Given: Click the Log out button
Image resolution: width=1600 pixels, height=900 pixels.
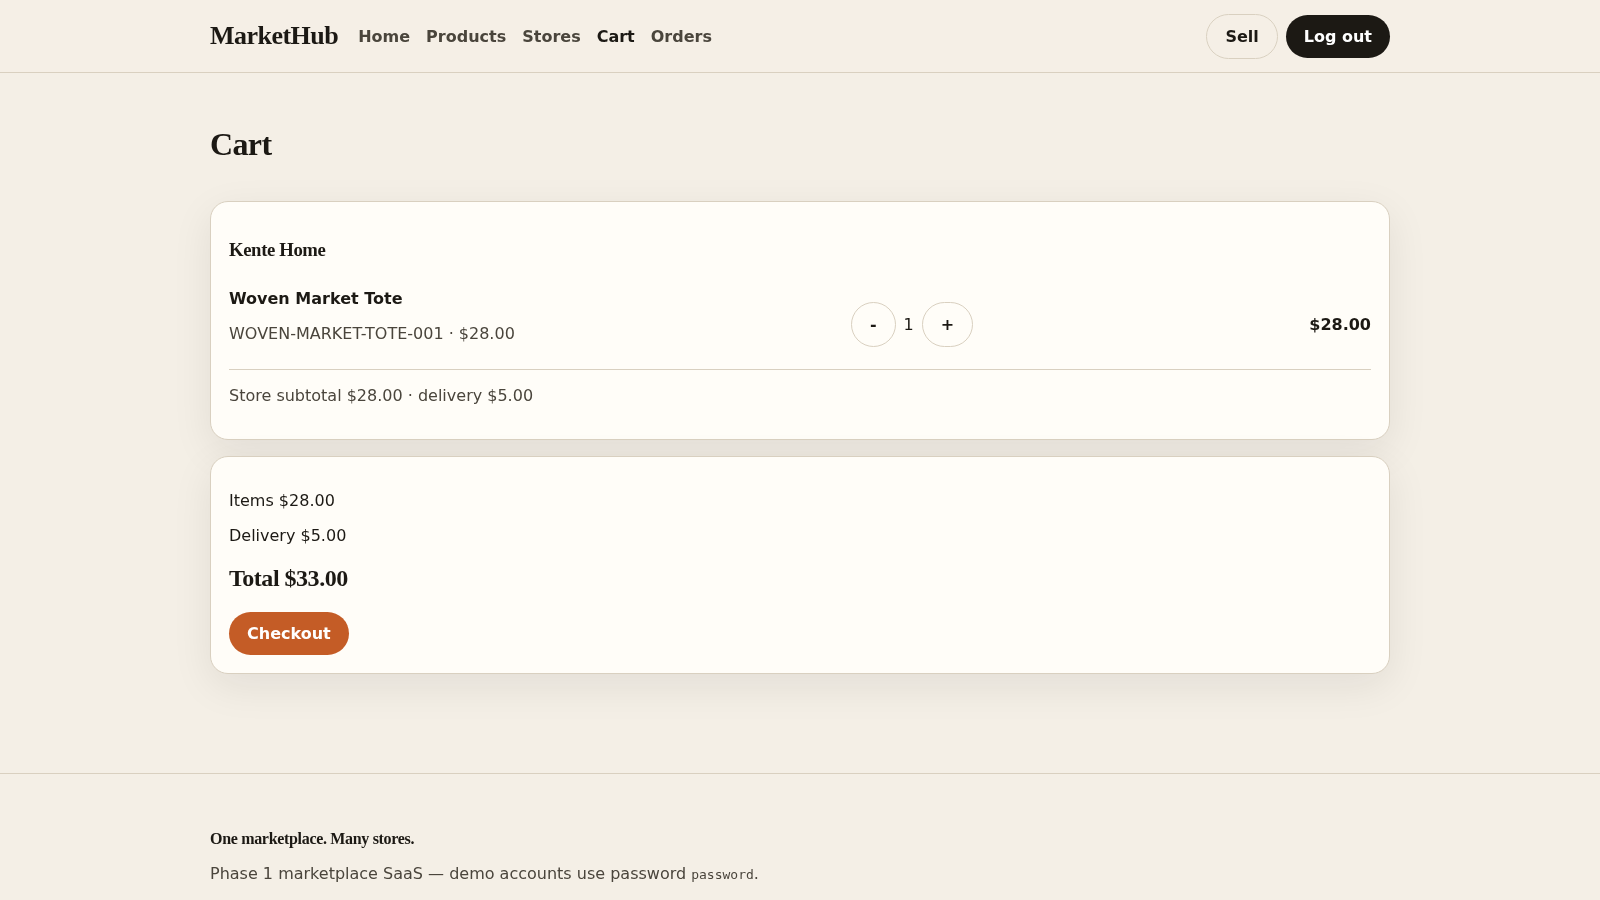Looking at the screenshot, I should pyautogui.click(x=1338, y=36).
